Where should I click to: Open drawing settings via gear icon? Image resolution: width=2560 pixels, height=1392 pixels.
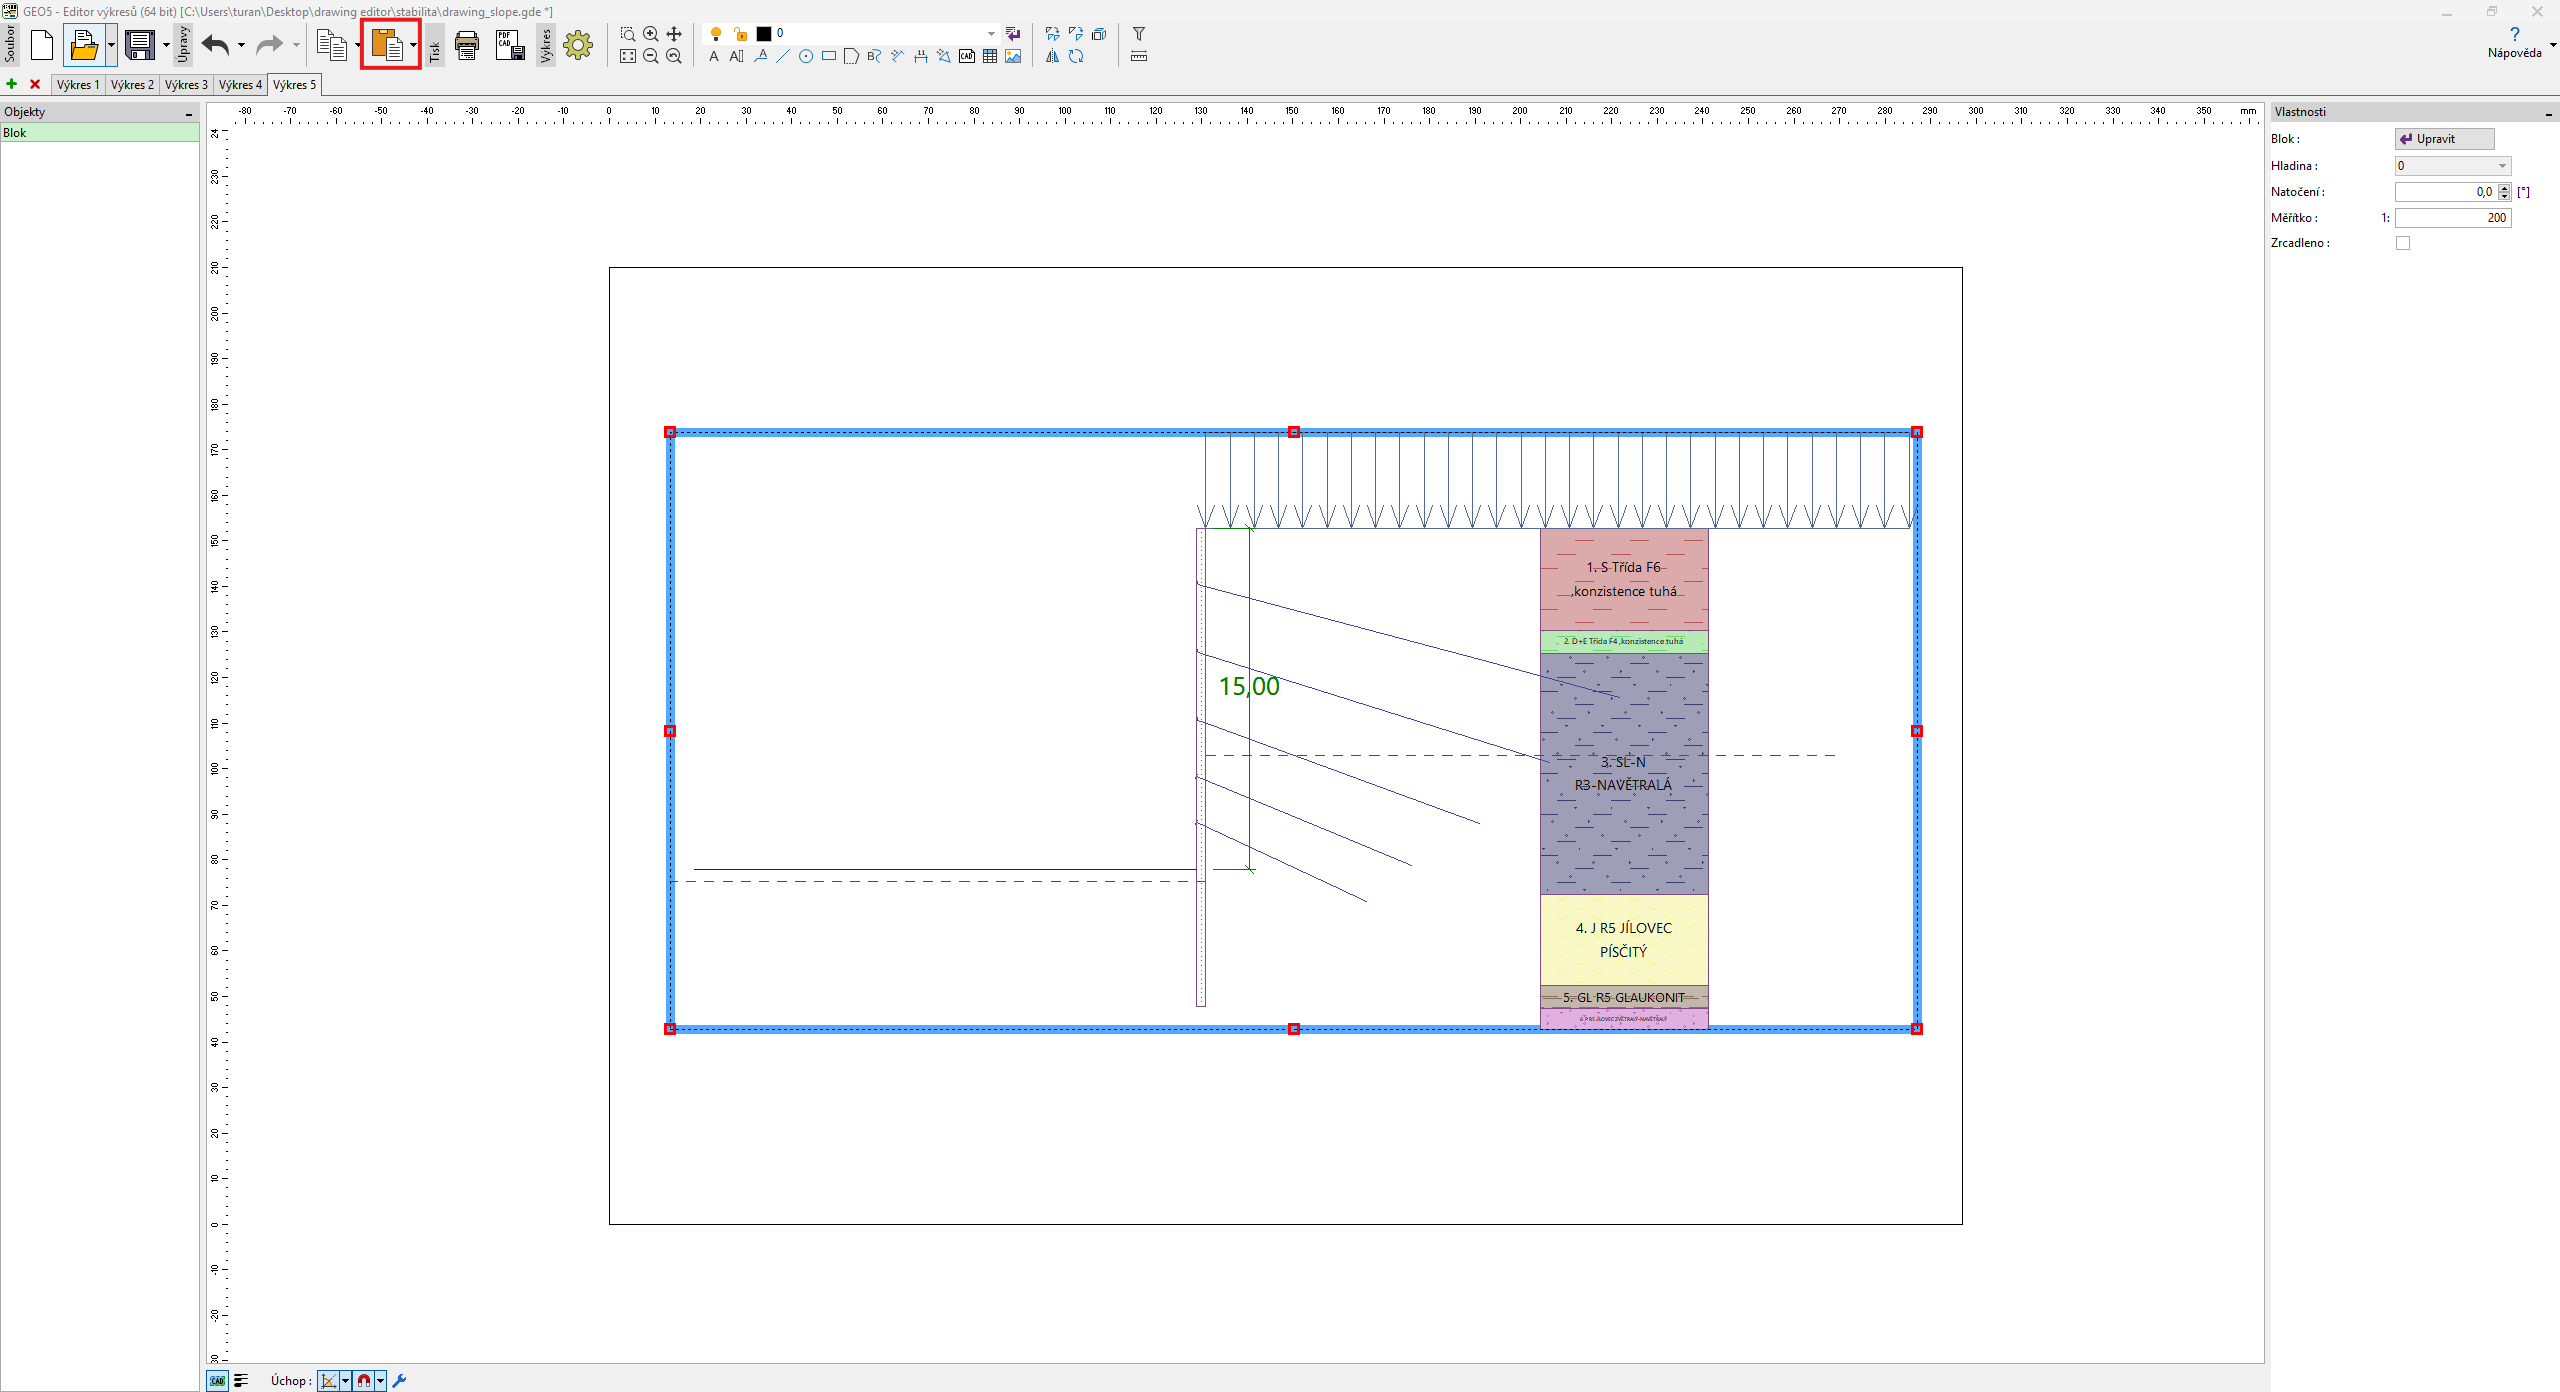coord(578,45)
